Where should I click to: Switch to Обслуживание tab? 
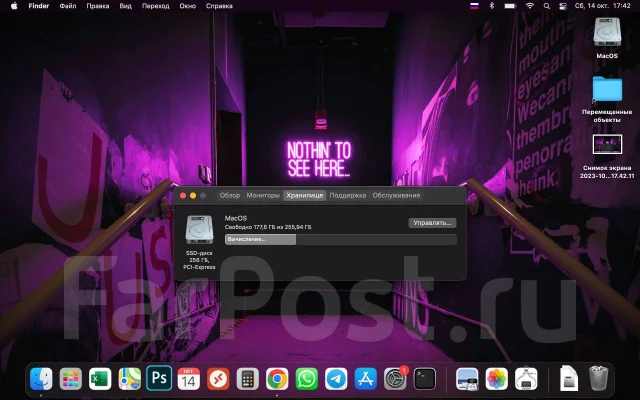pos(396,195)
